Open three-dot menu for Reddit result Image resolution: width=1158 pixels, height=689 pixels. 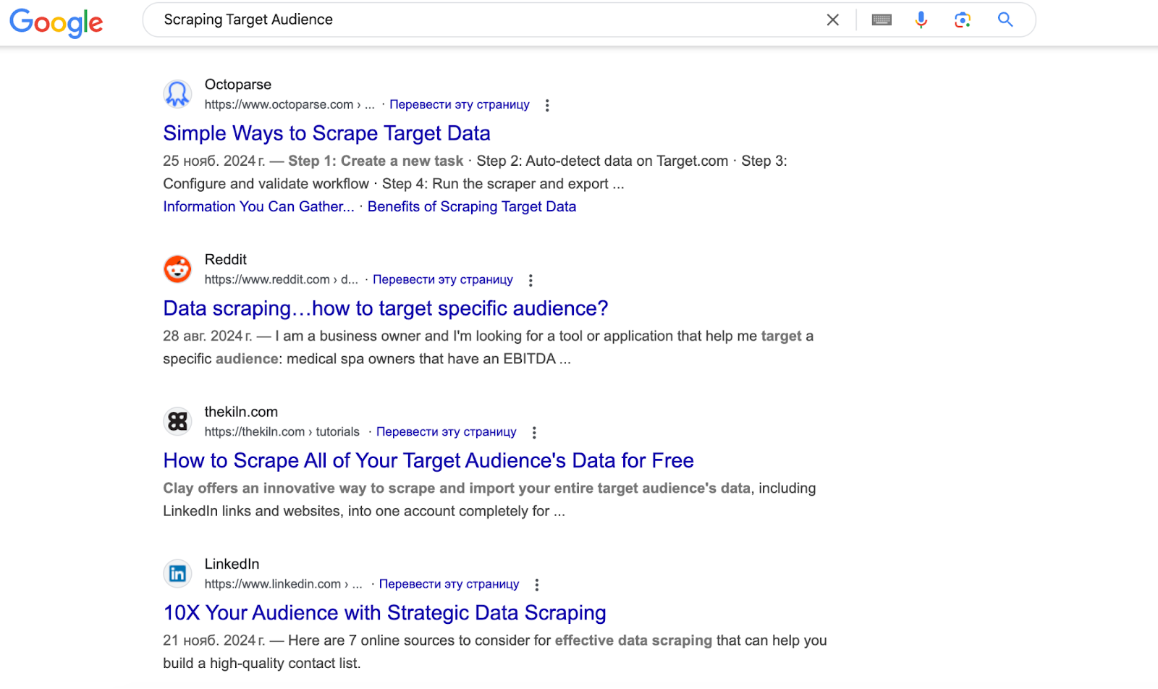point(530,280)
